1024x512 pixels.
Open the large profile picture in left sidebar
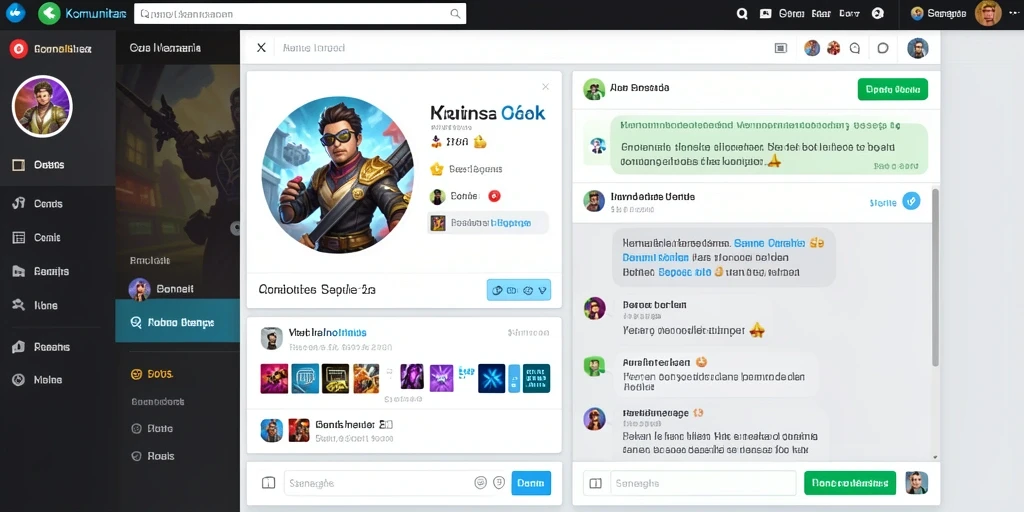[x=42, y=106]
